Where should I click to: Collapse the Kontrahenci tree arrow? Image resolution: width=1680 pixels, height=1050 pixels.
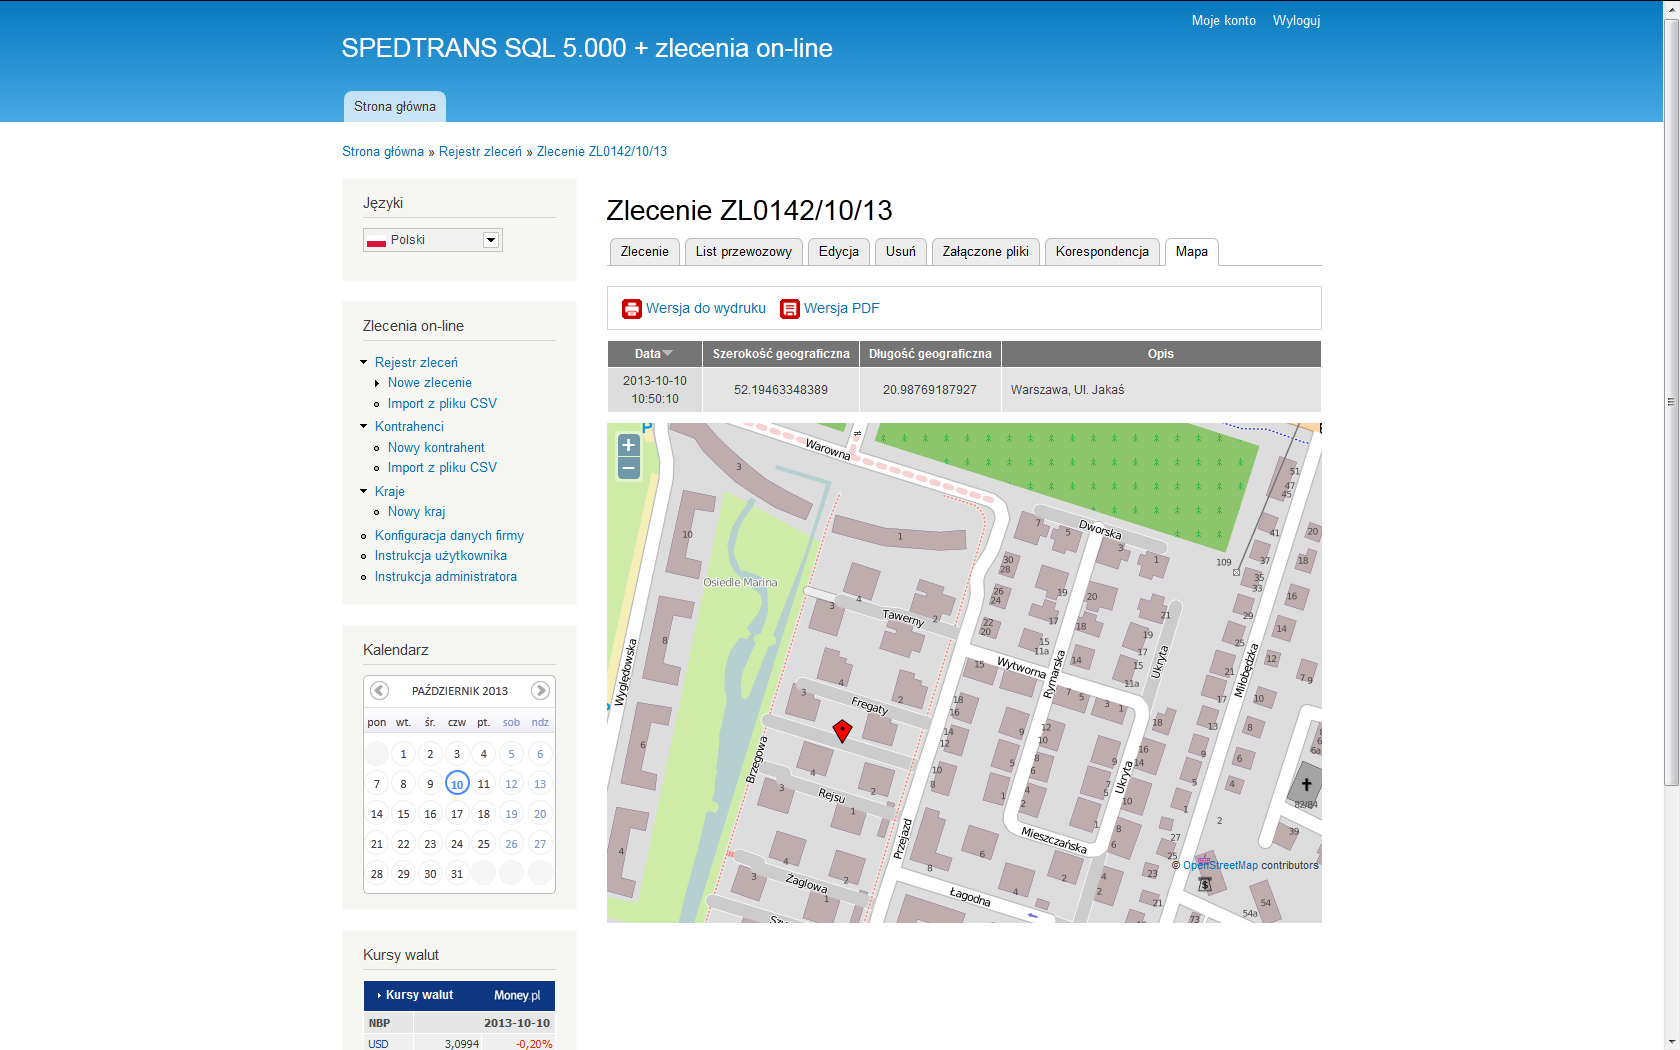(364, 426)
